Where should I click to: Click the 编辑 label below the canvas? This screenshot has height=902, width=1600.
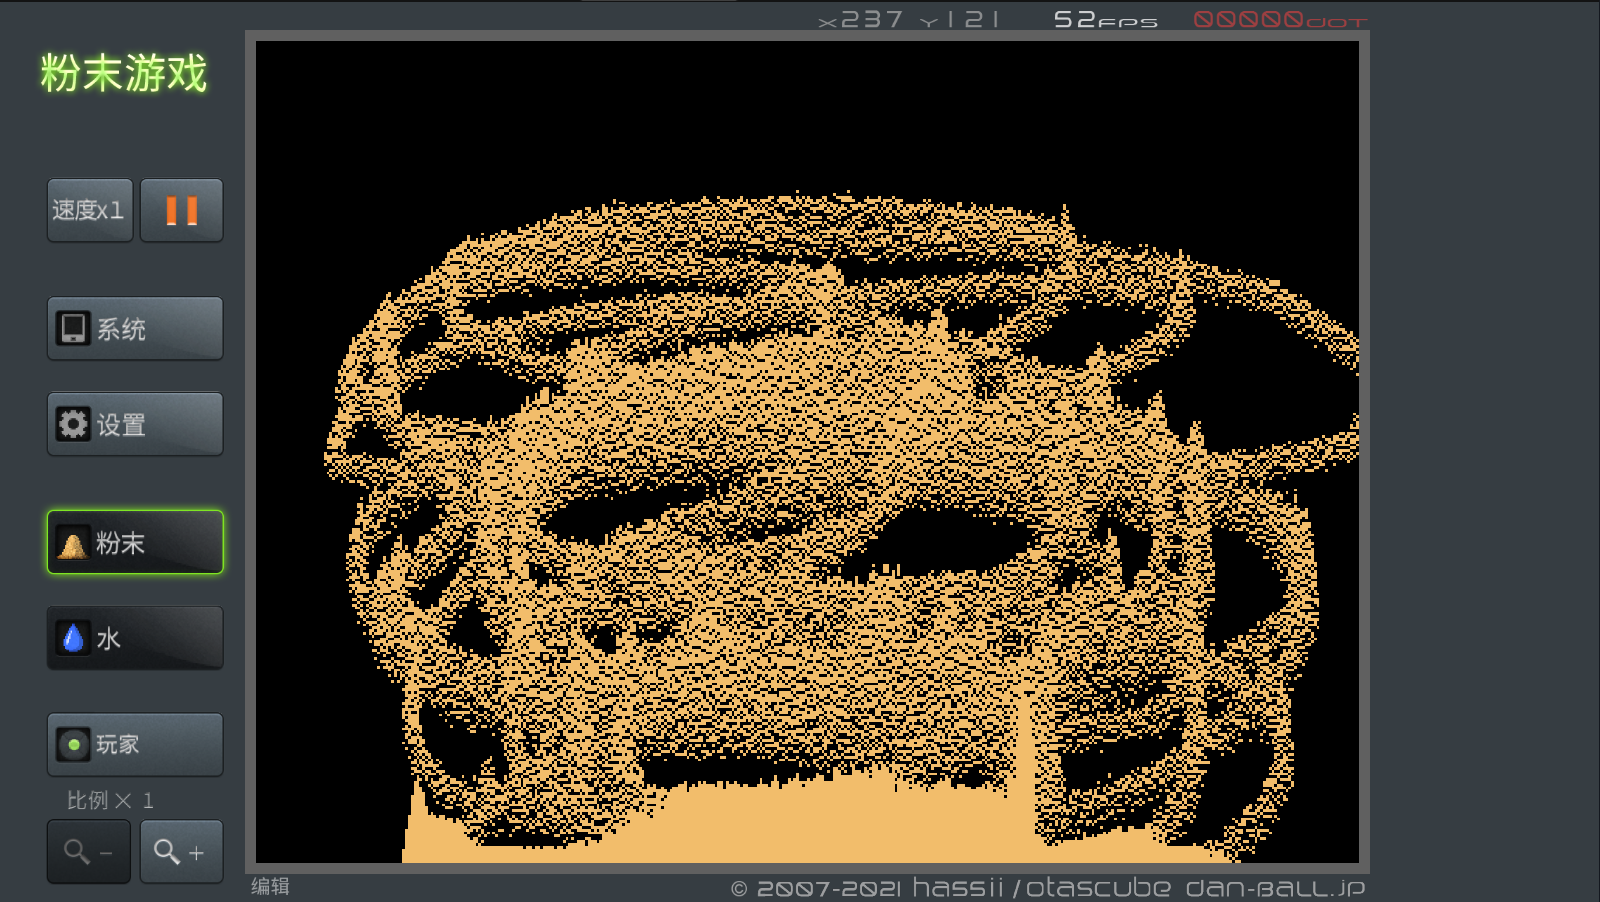[270, 887]
